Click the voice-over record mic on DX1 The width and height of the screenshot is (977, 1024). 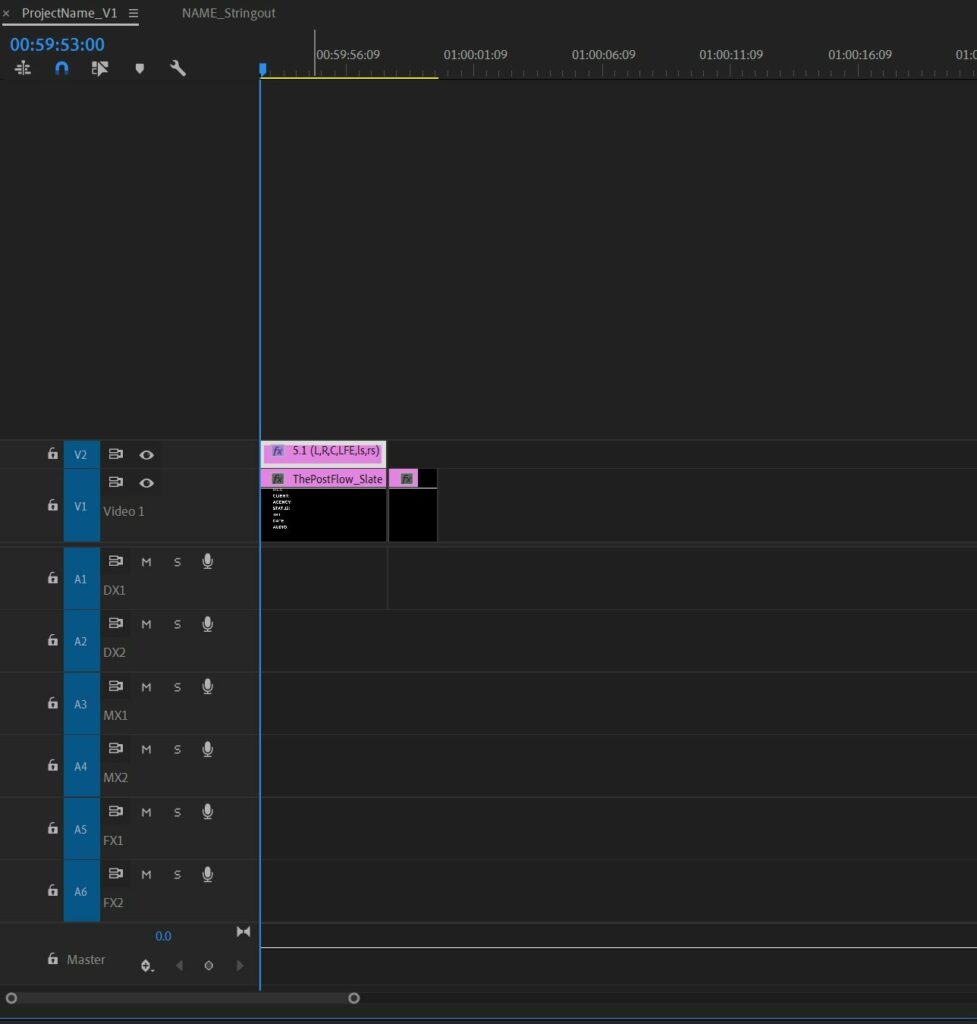pyautogui.click(x=207, y=561)
